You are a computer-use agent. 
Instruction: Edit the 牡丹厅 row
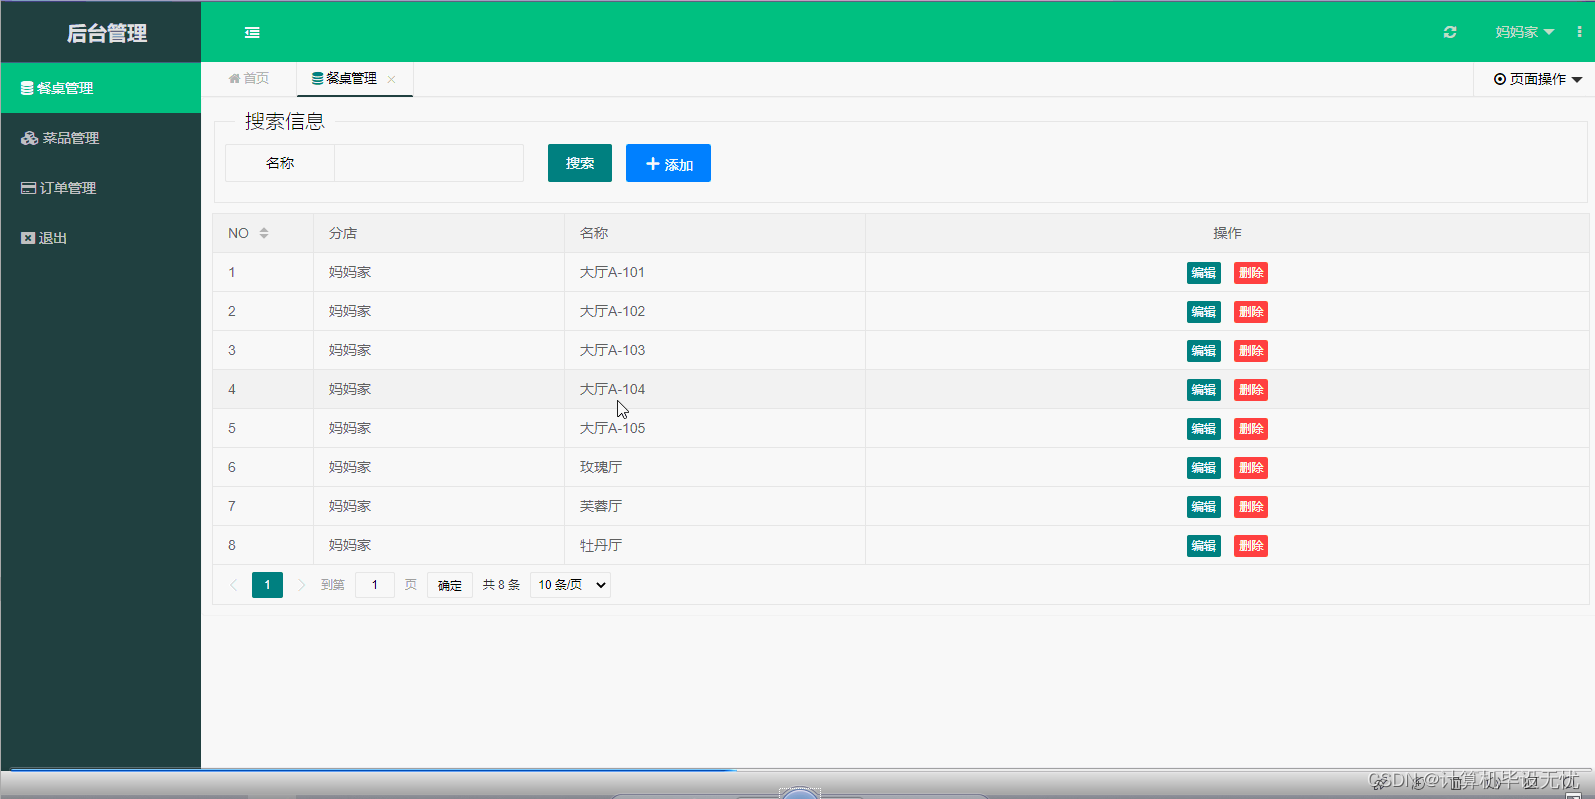pos(1204,546)
